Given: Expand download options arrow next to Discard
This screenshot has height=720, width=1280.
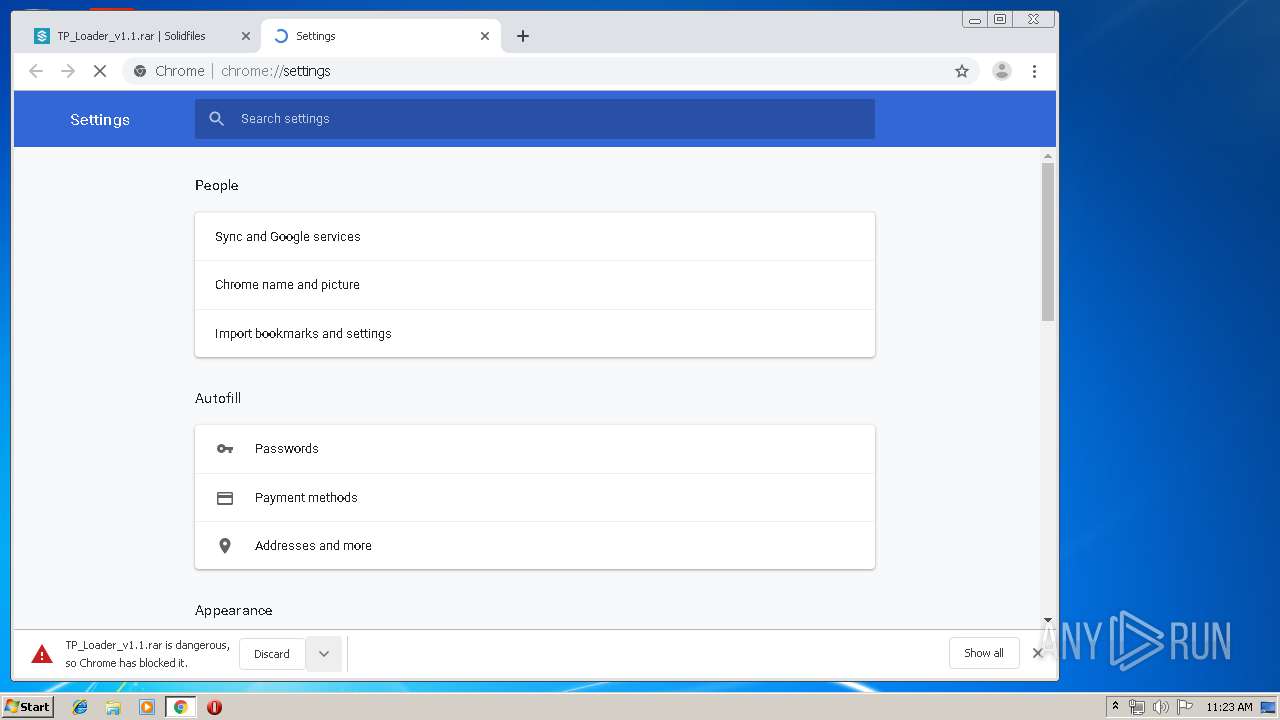Looking at the screenshot, I should [324, 654].
